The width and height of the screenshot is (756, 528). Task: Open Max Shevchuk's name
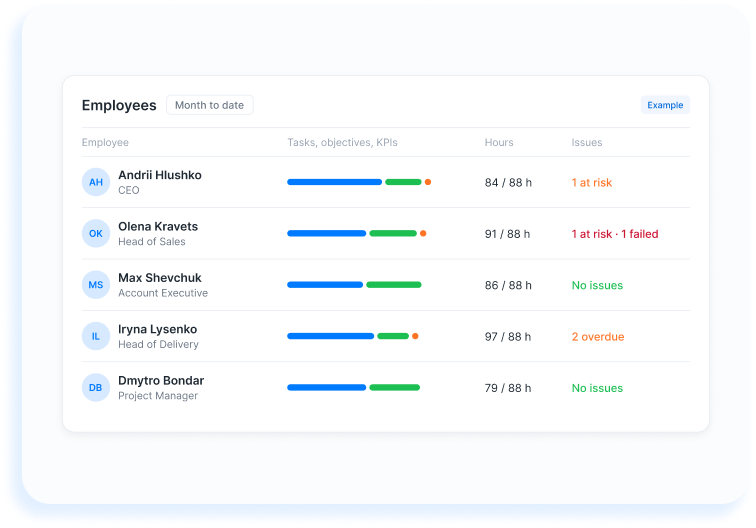pyautogui.click(x=160, y=278)
